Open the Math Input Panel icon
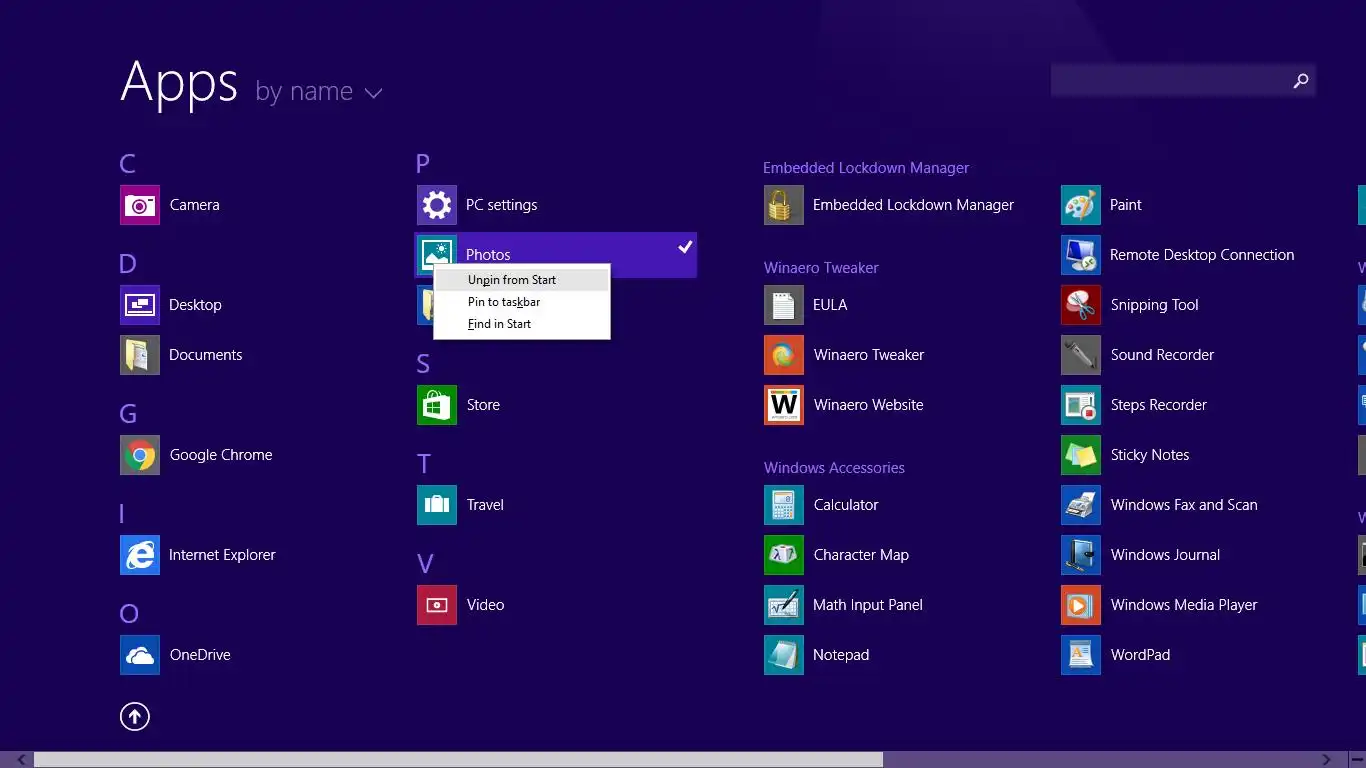The width and height of the screenshot is (1366, 768). click(x=784, y=605)
